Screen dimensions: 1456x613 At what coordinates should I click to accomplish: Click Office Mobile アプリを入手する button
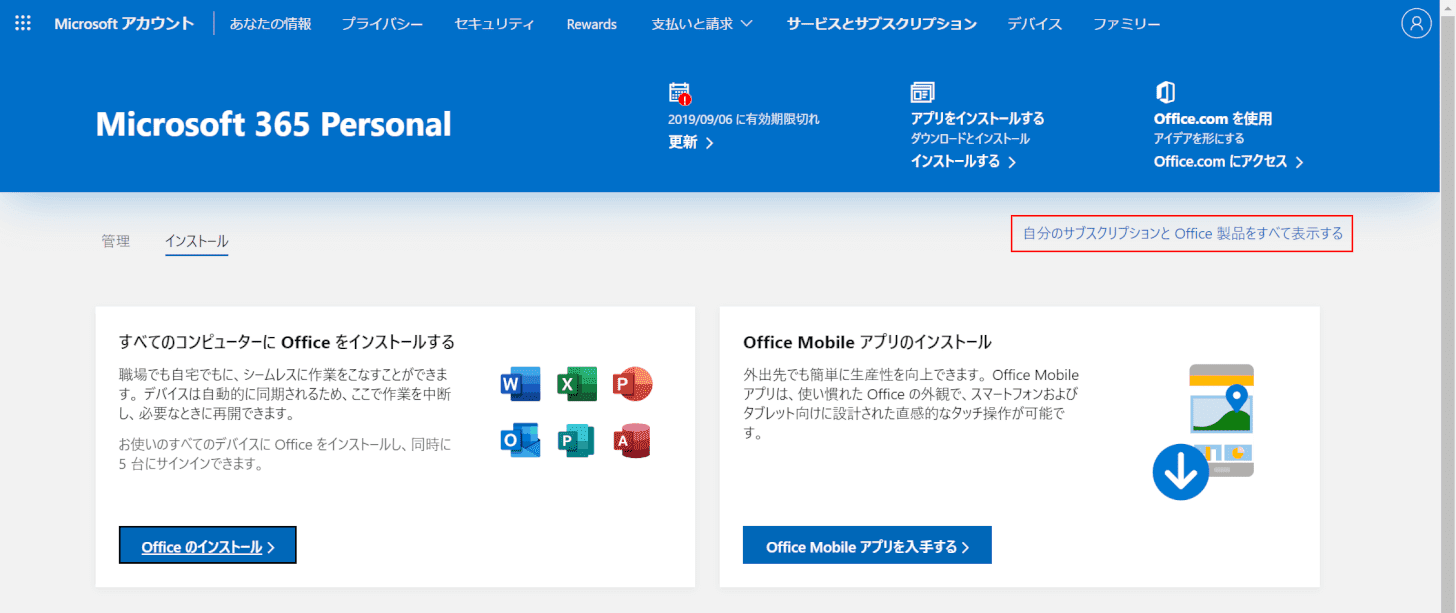867,545
